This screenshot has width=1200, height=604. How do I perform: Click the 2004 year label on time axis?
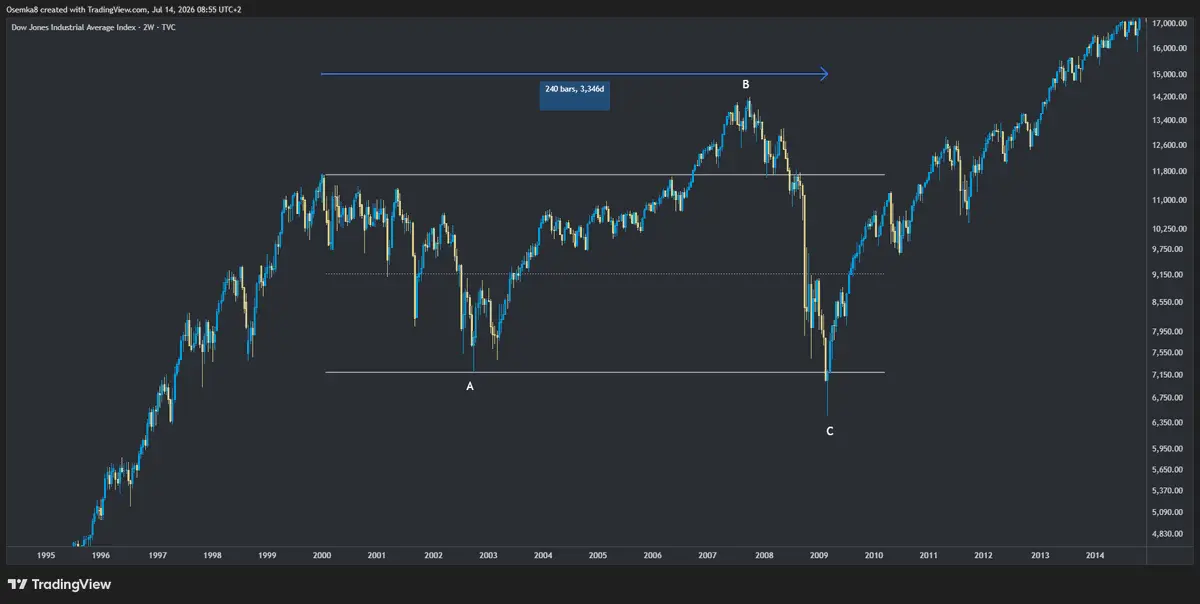(543, 555)
